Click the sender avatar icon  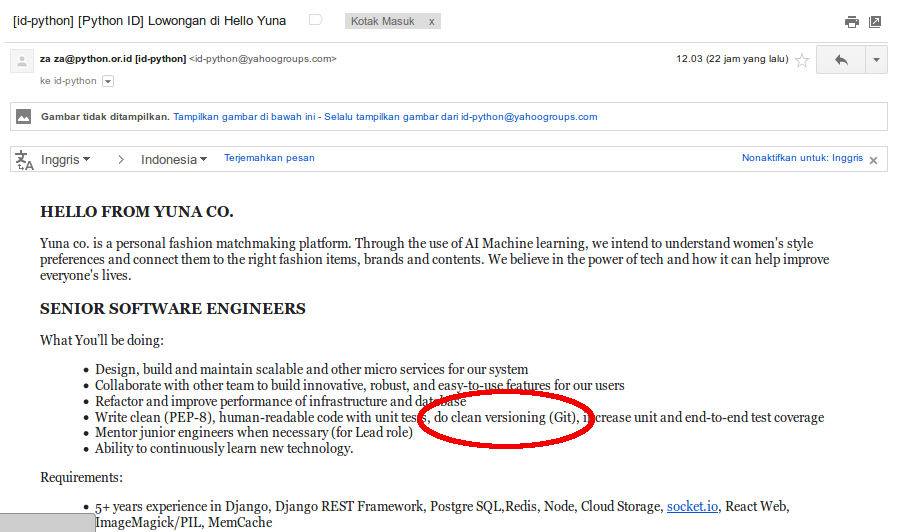(x=22, y=61)
